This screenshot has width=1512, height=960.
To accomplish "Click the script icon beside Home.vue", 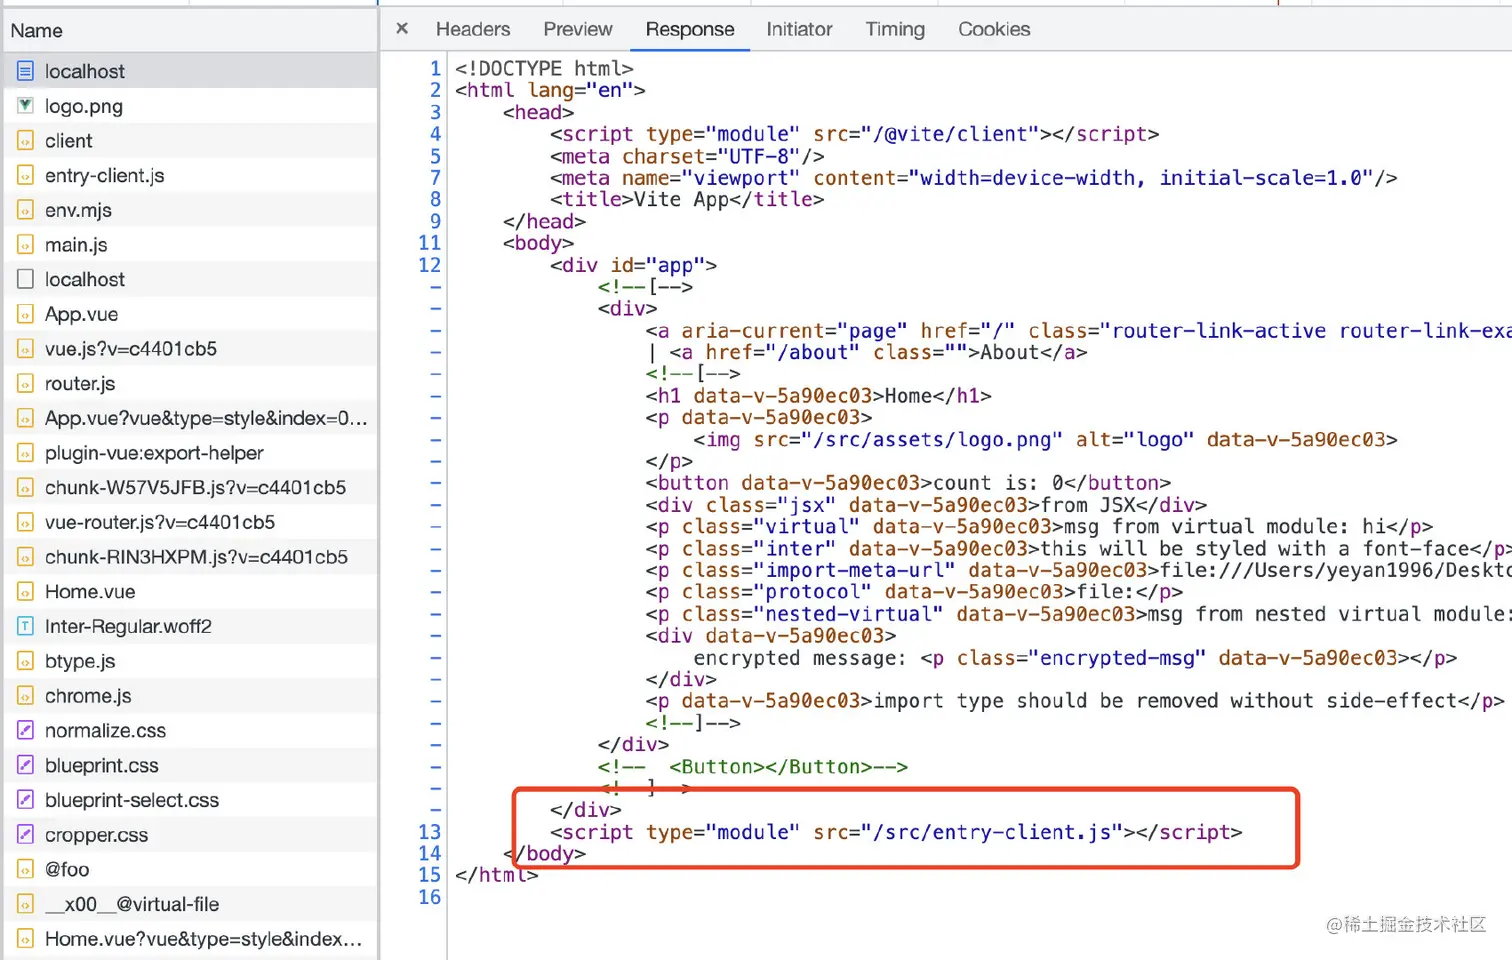I will (26, 591).
